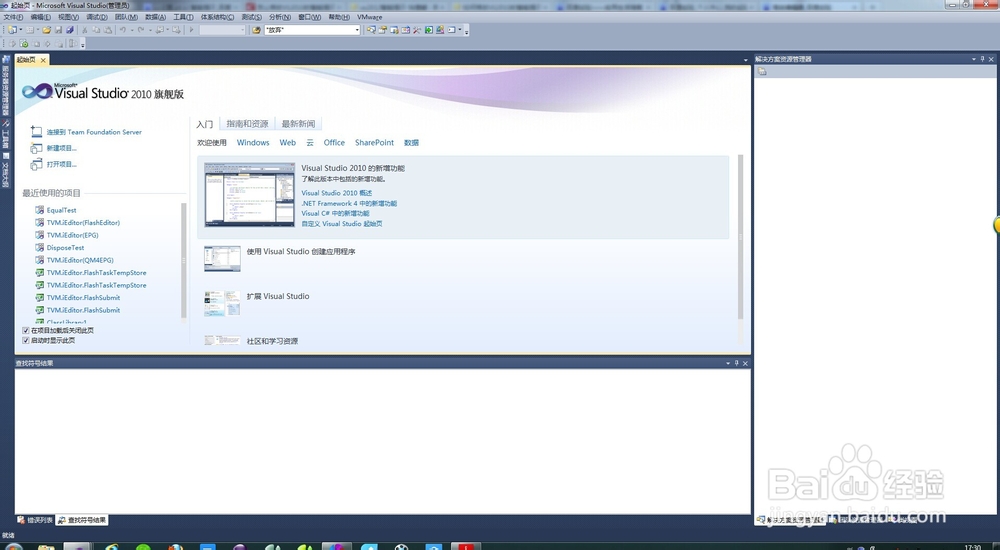Viewport: 1000px width, 550px height.
Task: Open Solution Explorer via toolbar icon
Action: click(x=371, y=30)
